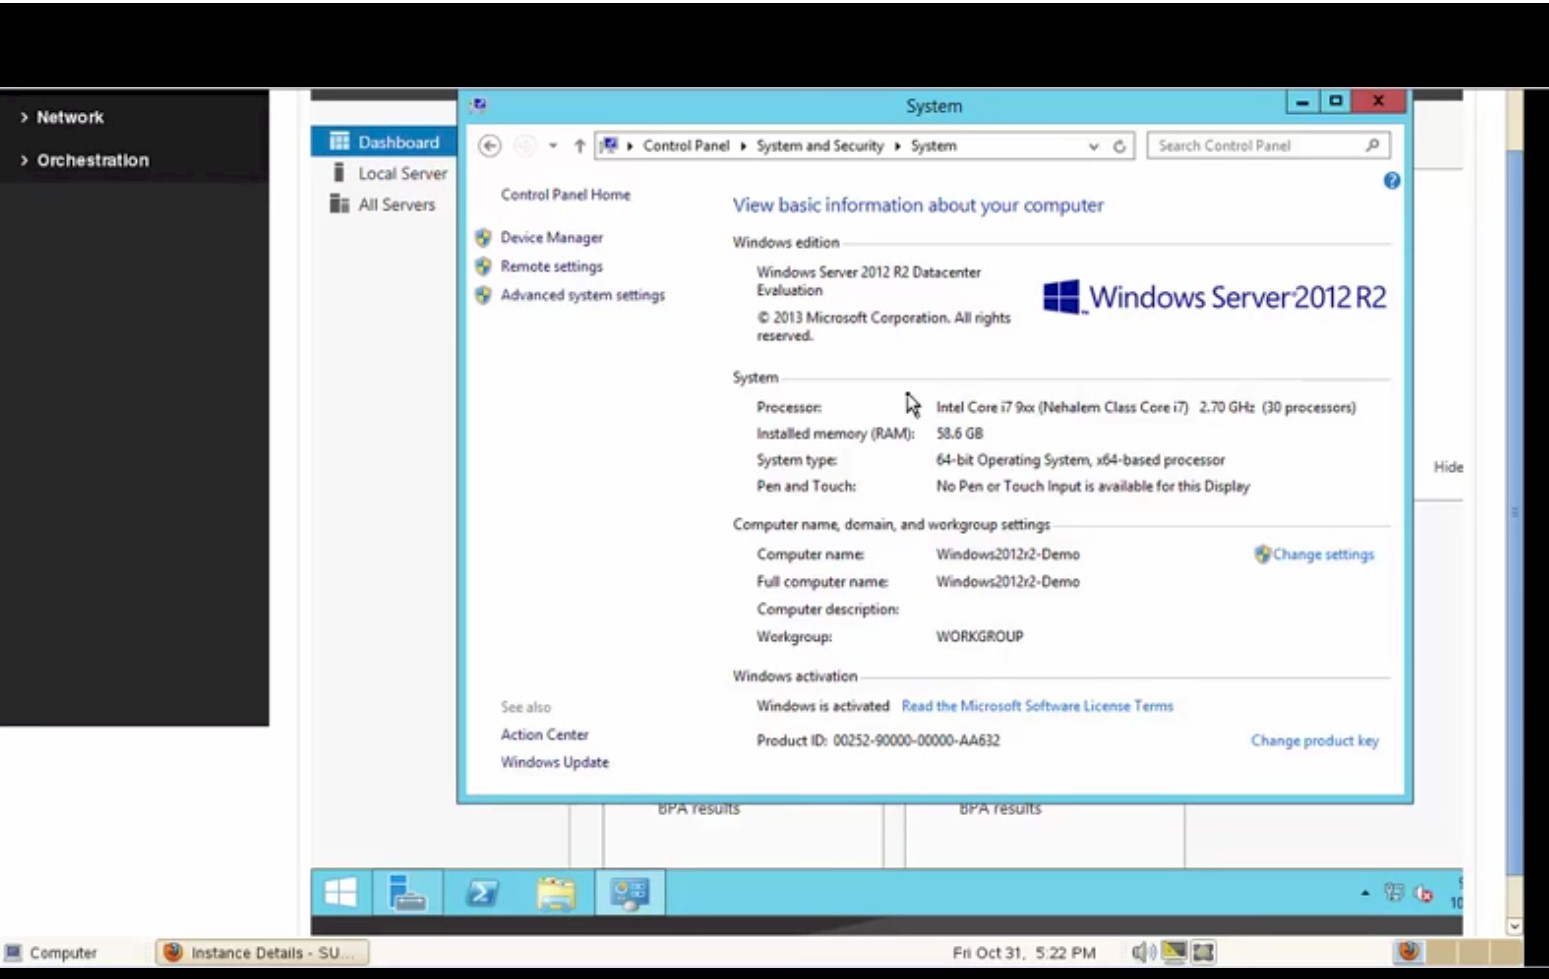This screenshot has width=1549, height=979.
Task: Open Control Panel Home link
Action: click(x=565, y=195)
